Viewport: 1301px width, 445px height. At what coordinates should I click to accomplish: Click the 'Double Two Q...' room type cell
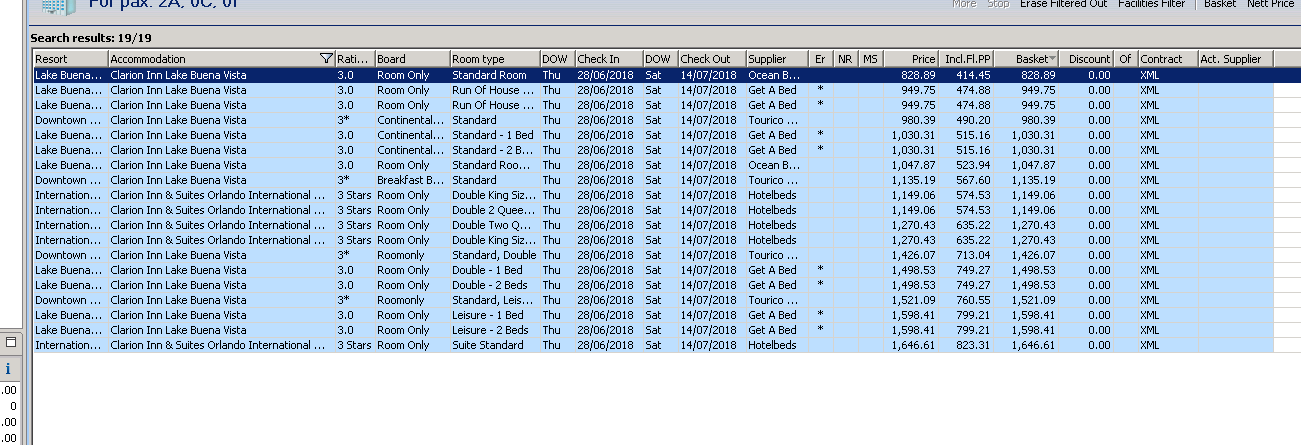495,225
